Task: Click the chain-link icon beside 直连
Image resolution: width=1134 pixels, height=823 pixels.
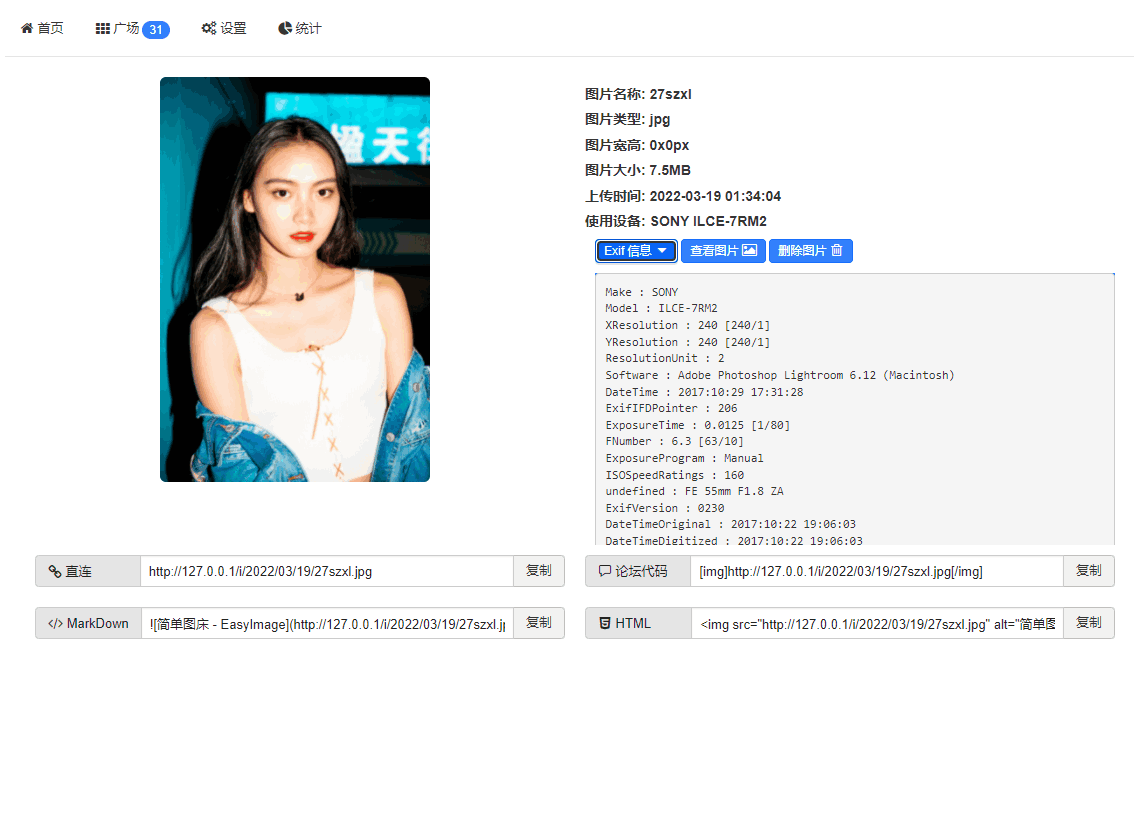Action: point(56,570)
